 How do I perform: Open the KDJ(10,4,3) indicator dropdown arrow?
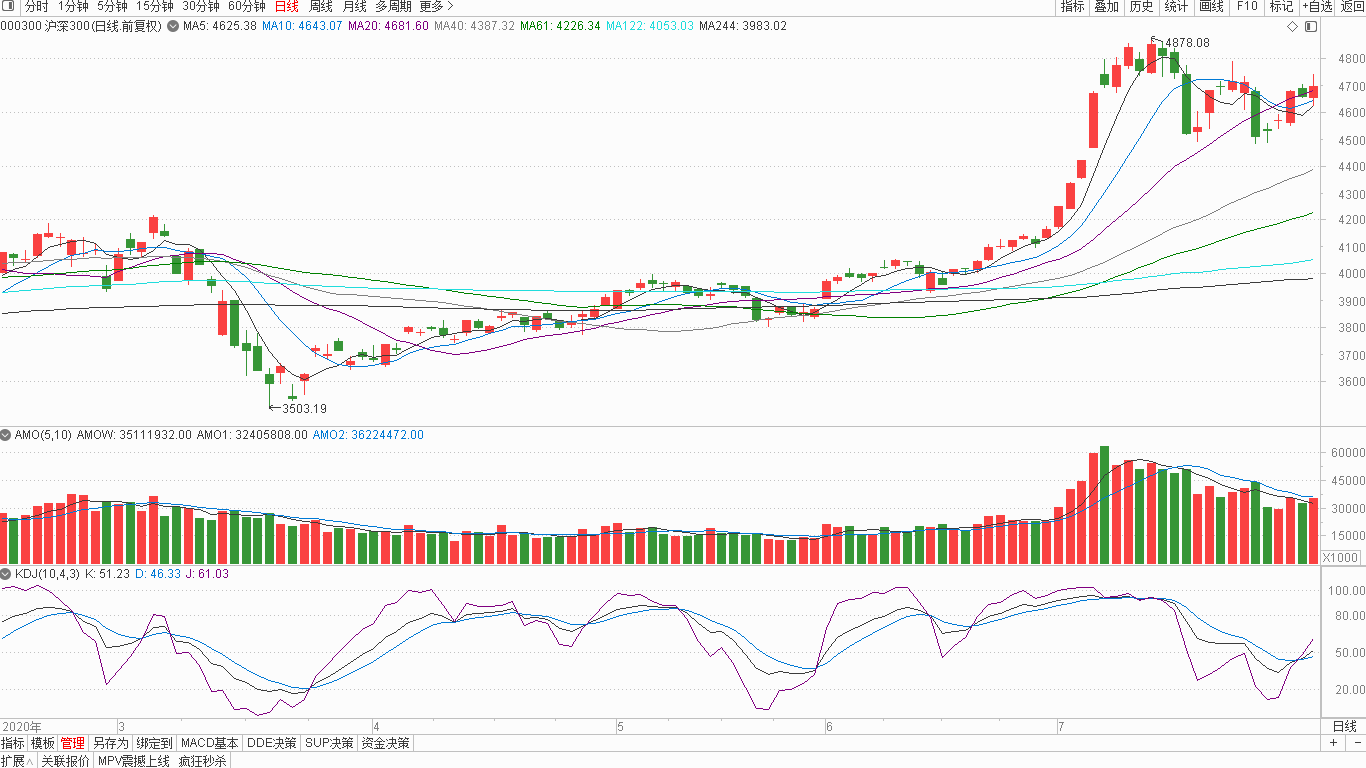pyautogui.click(x=6, y=574)
